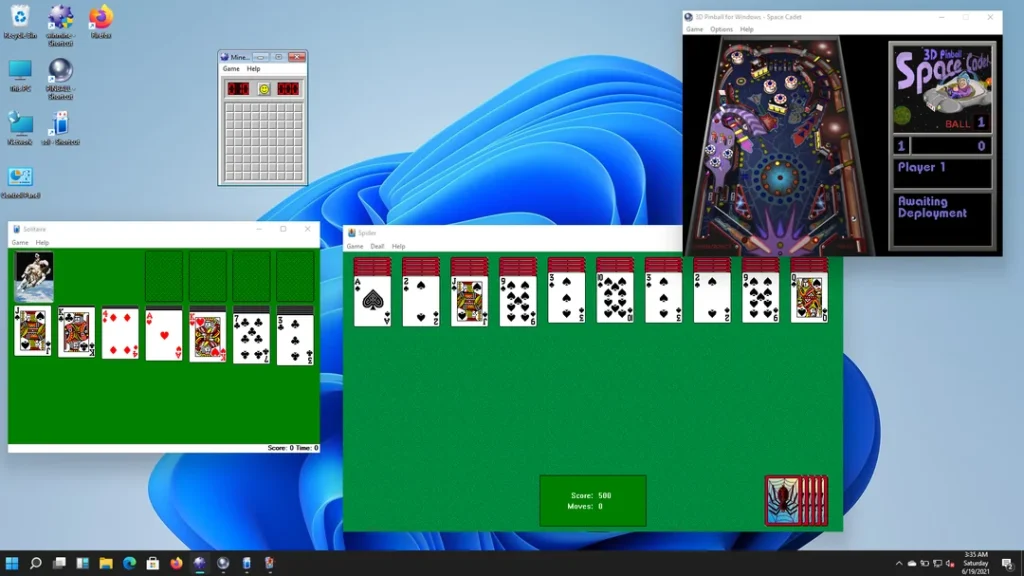Screen dimensions: 1024x576
Task: Open the Help menu in Solitaire
Action: coord(41,241)
